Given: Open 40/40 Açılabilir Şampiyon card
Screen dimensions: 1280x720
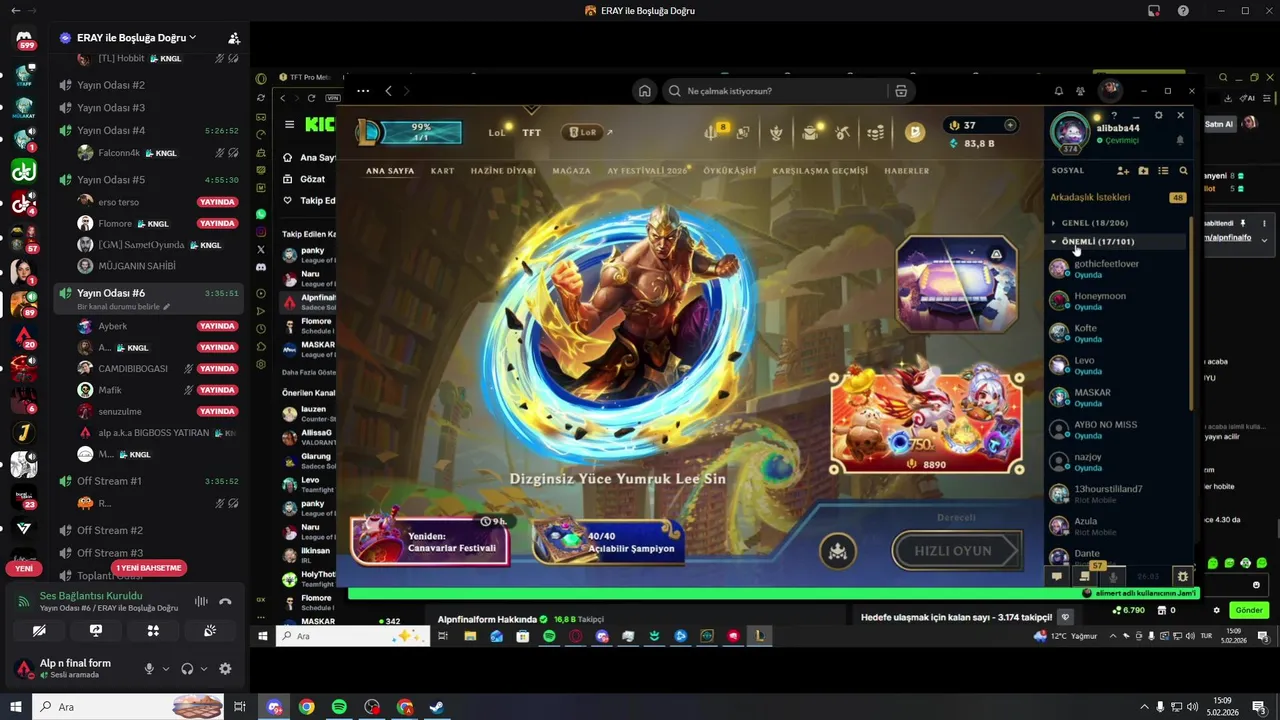Looking at the screenshot, I should [x=609, y=542].
